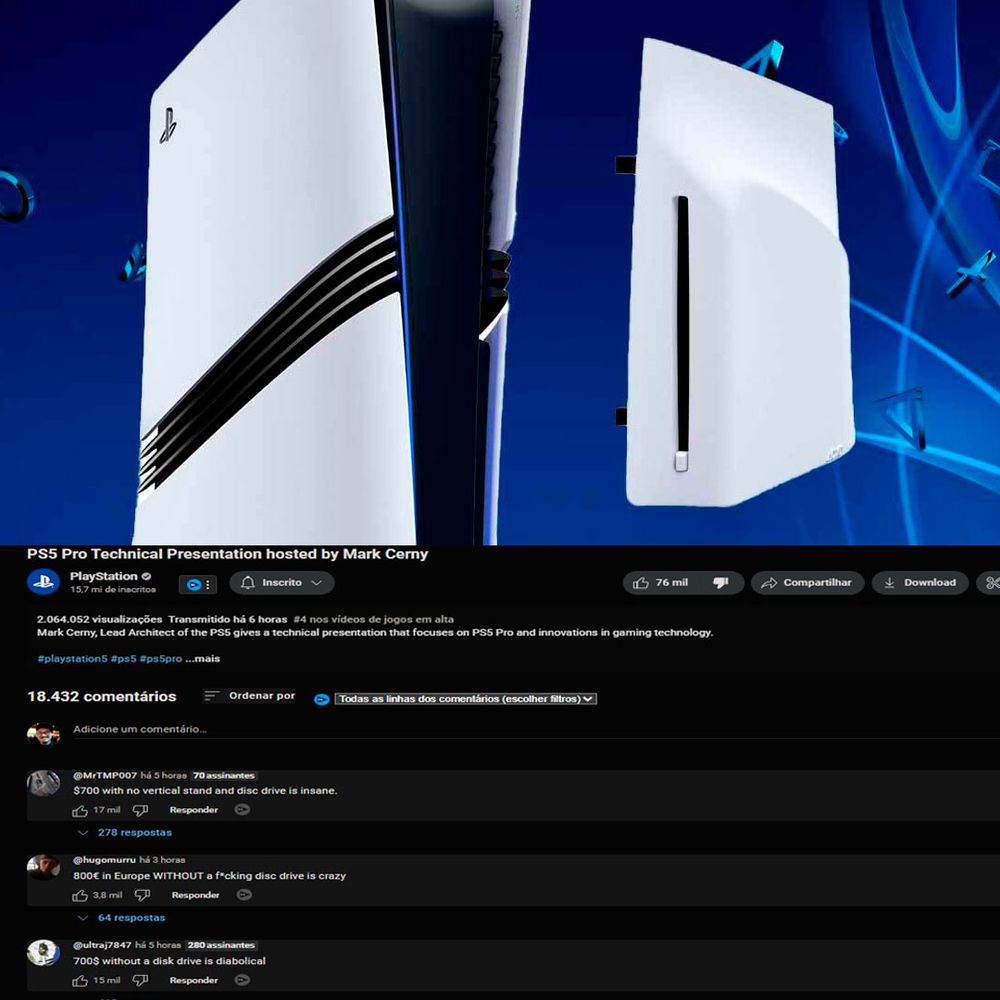The width and height of the screenshot is (1000, 1000).
Task: Click the '280 assinantes' badge
Action: (221, 945)
